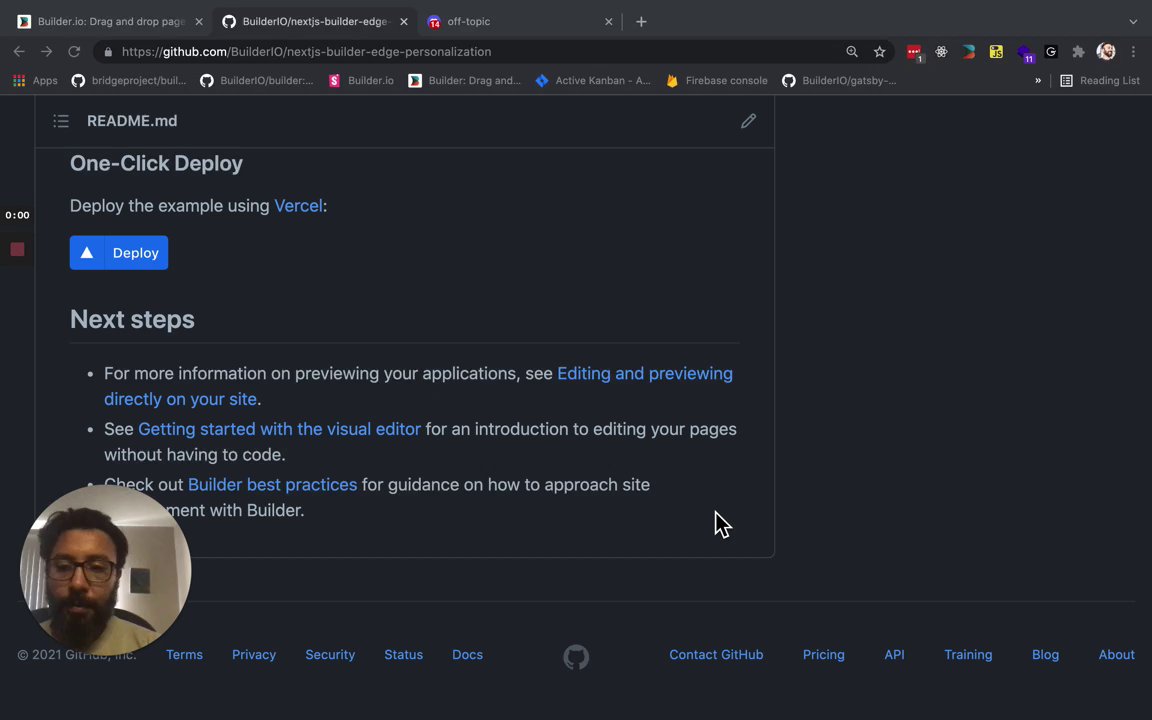This screenshot has width=1152, height=720.
Task: Open the Builder.io bookmark with pink icon
Action: [x=361, y=81]
